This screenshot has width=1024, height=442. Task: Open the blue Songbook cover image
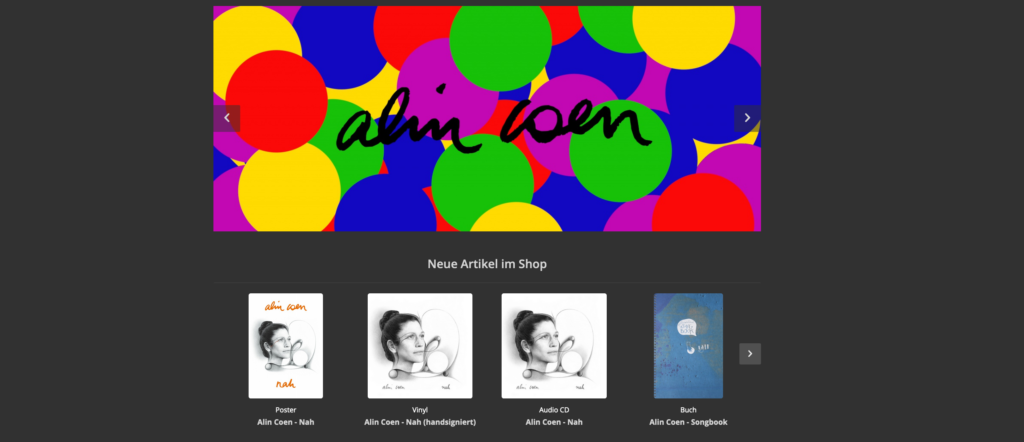688,345
